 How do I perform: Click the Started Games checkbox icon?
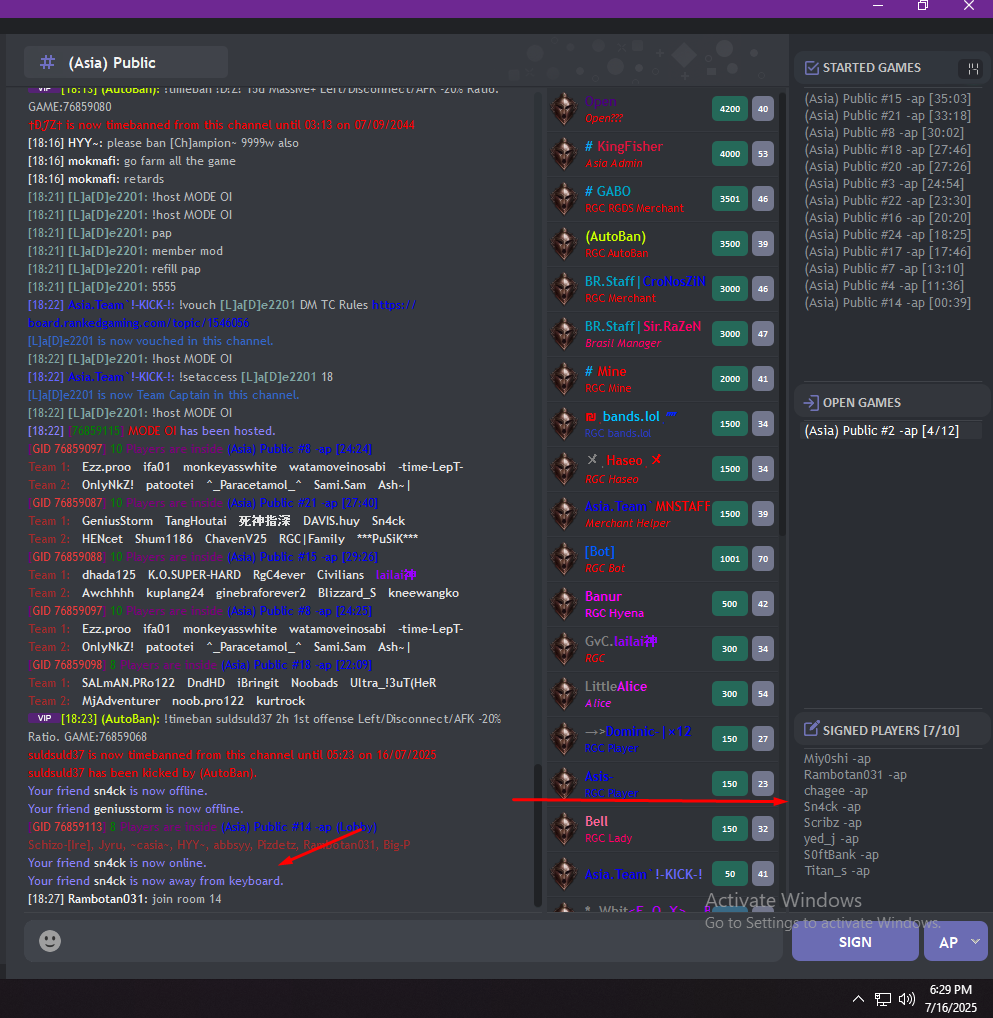[x=811, y=68]
